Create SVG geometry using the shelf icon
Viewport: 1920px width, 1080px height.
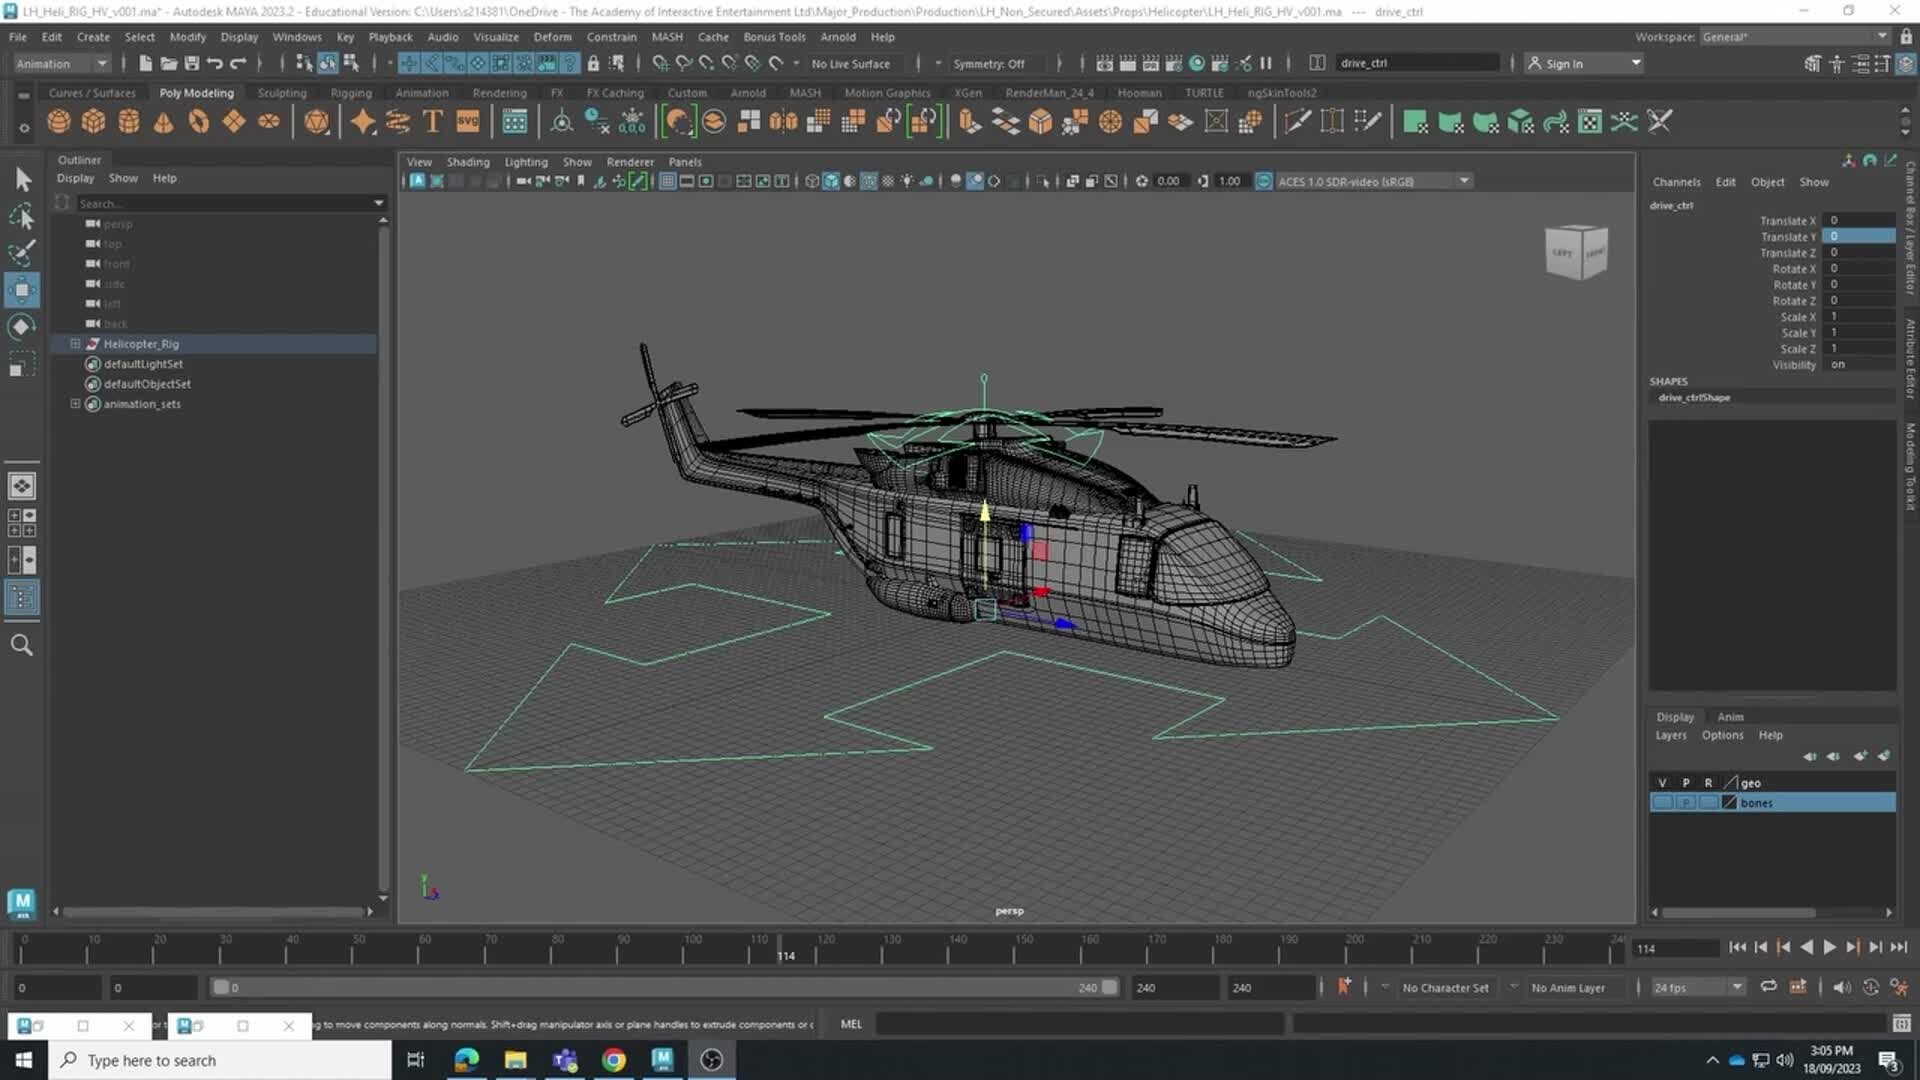[466, 121]
